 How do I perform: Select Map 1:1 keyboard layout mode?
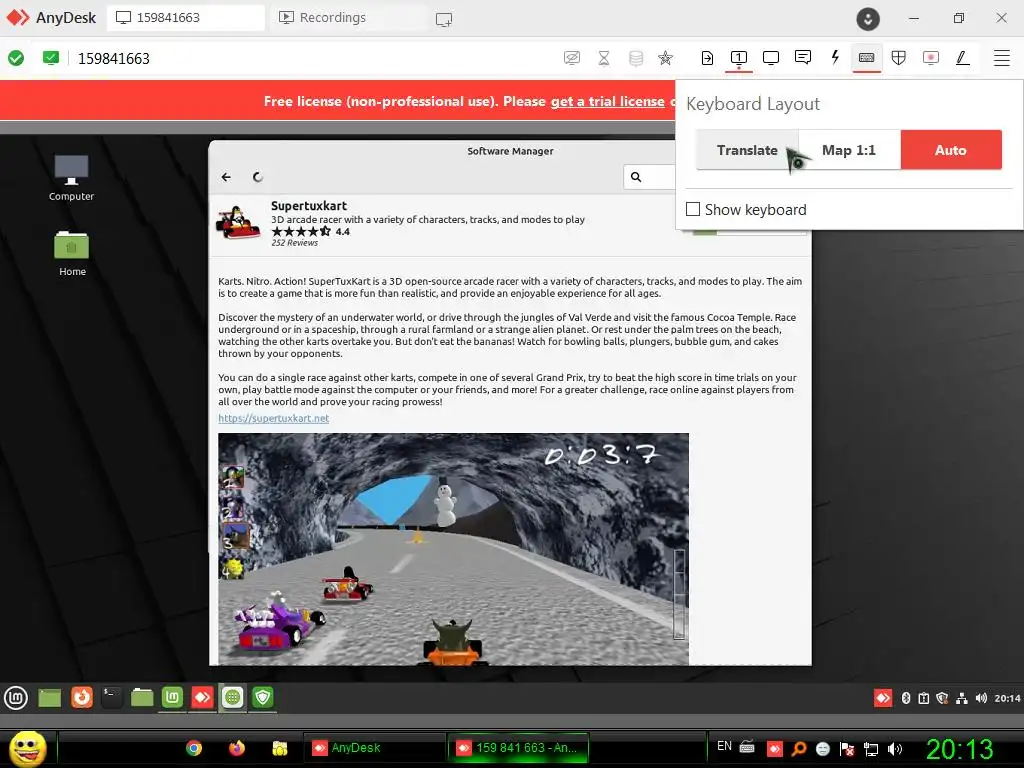[849, 150]
